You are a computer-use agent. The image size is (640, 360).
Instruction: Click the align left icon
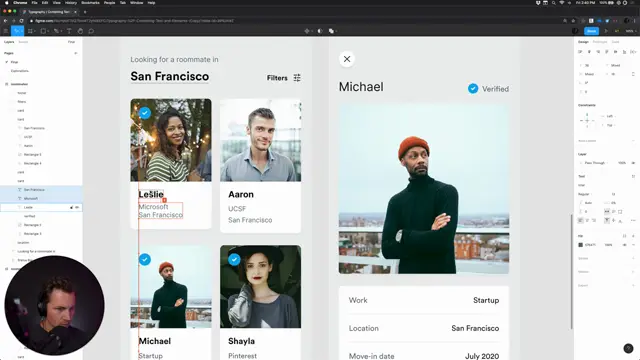pyautogui.click(x=580, y=52)
